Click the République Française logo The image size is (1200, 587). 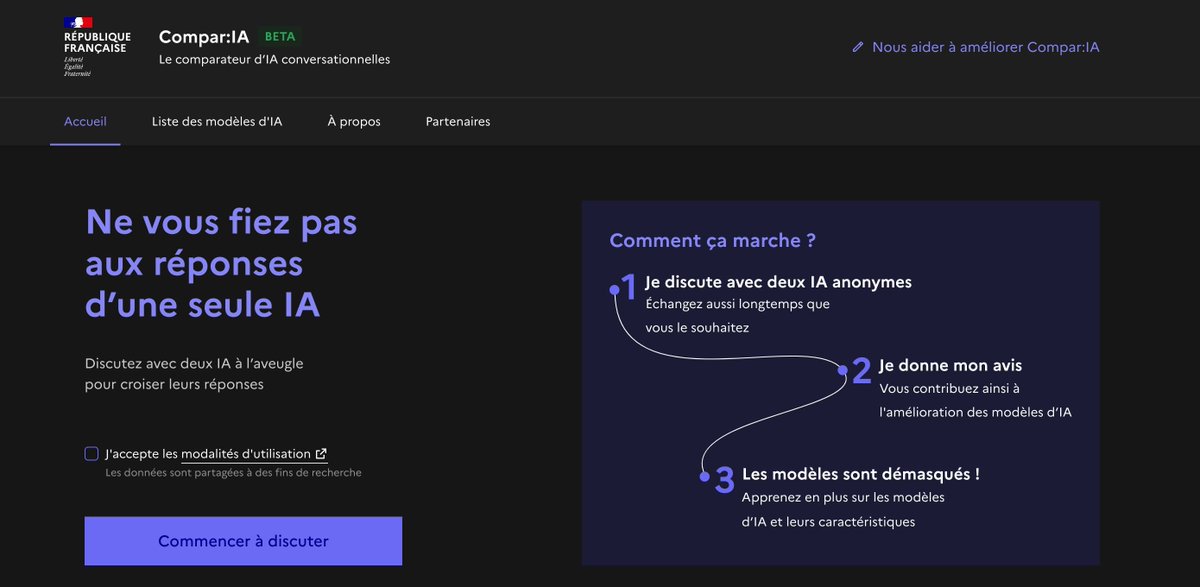point(95,47)
